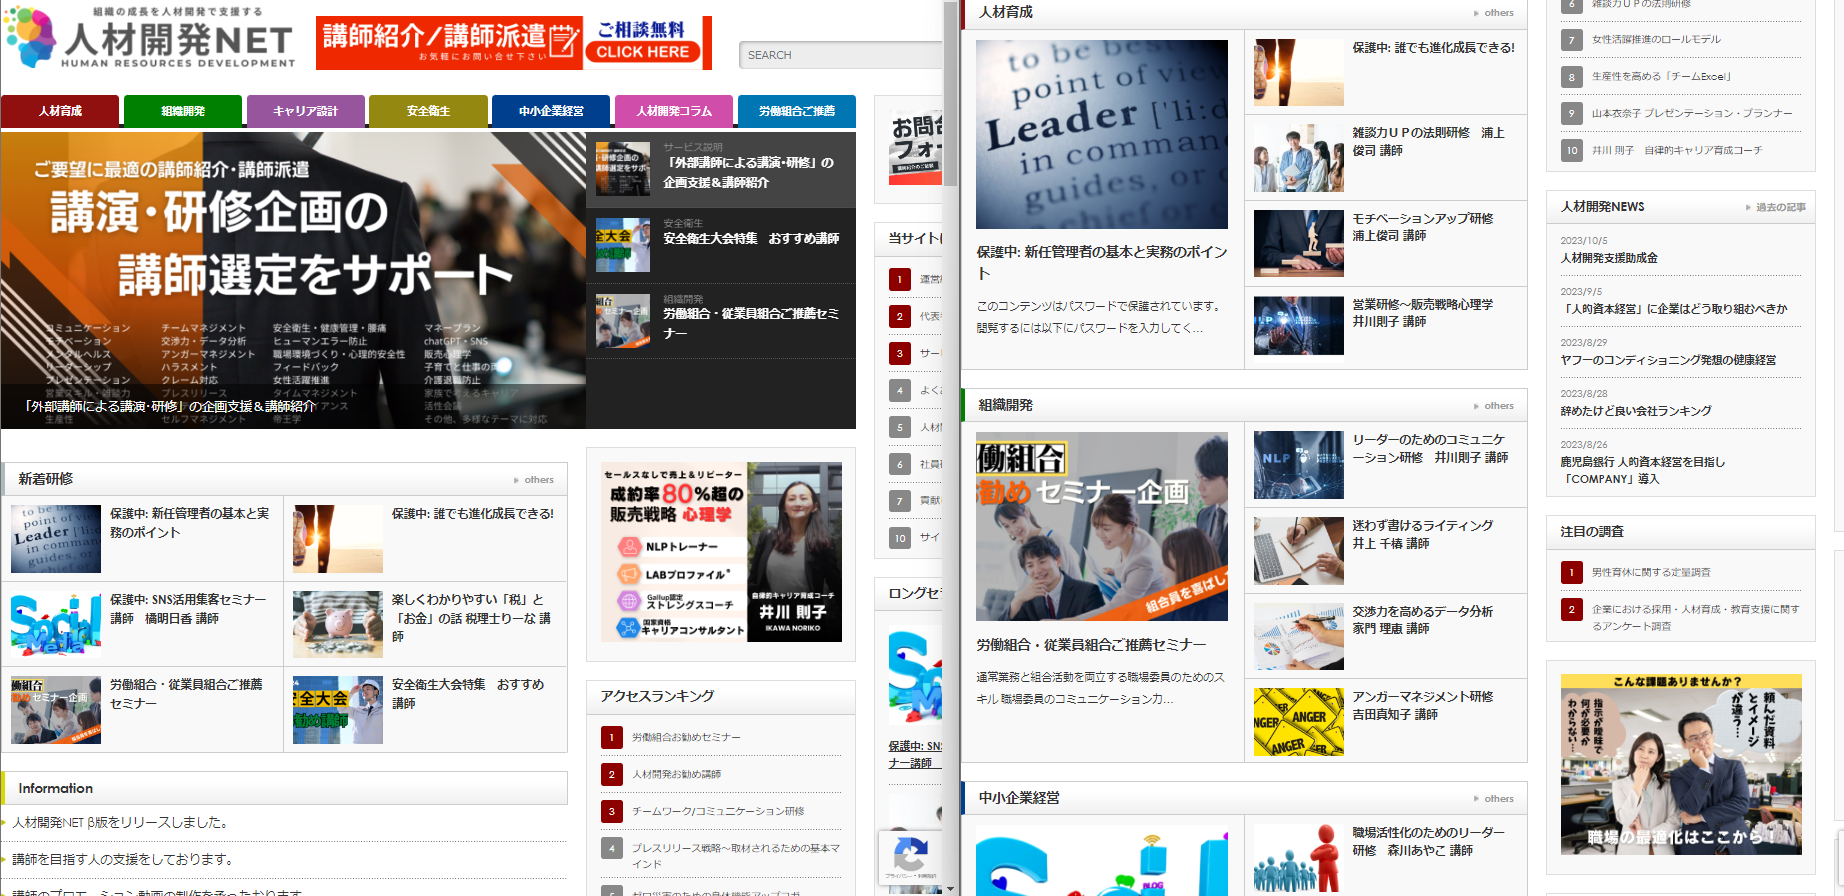Screen dimensions: 1844x896
Task: Click the 井川則子 販売戦略心理学 banner
Action: click(721, 552)
